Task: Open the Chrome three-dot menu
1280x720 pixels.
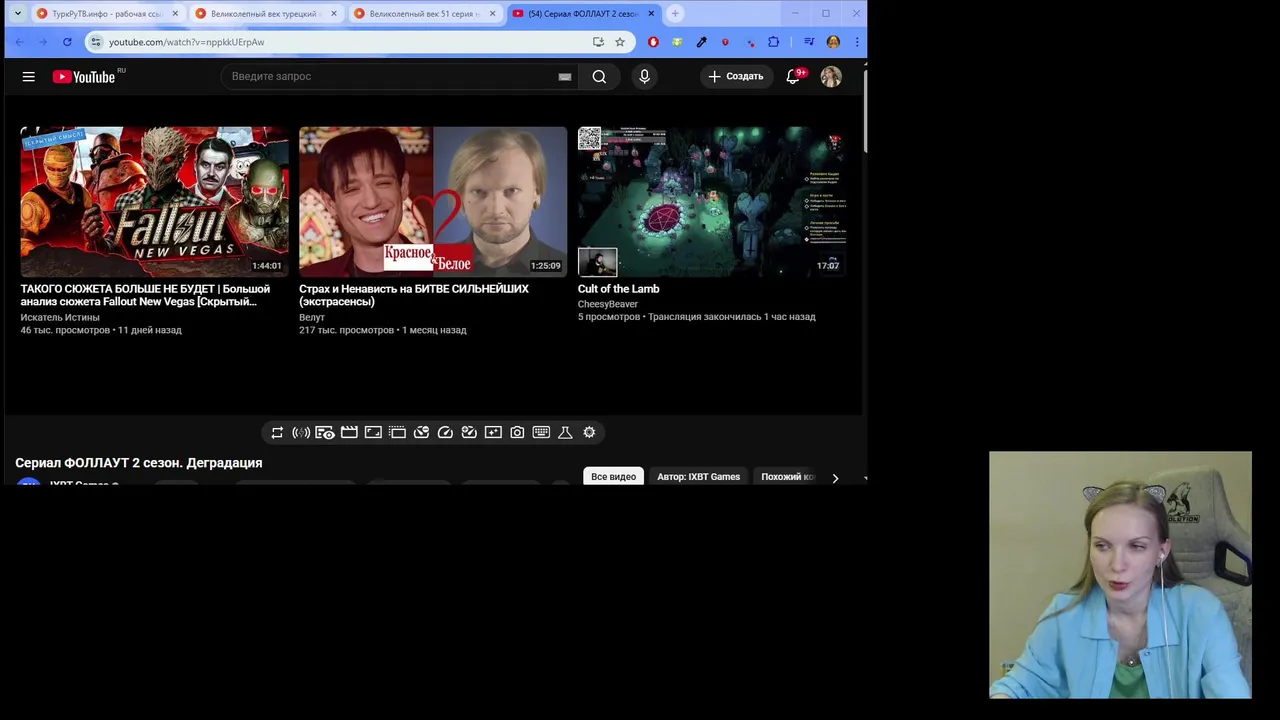Action: click(857, 42)
